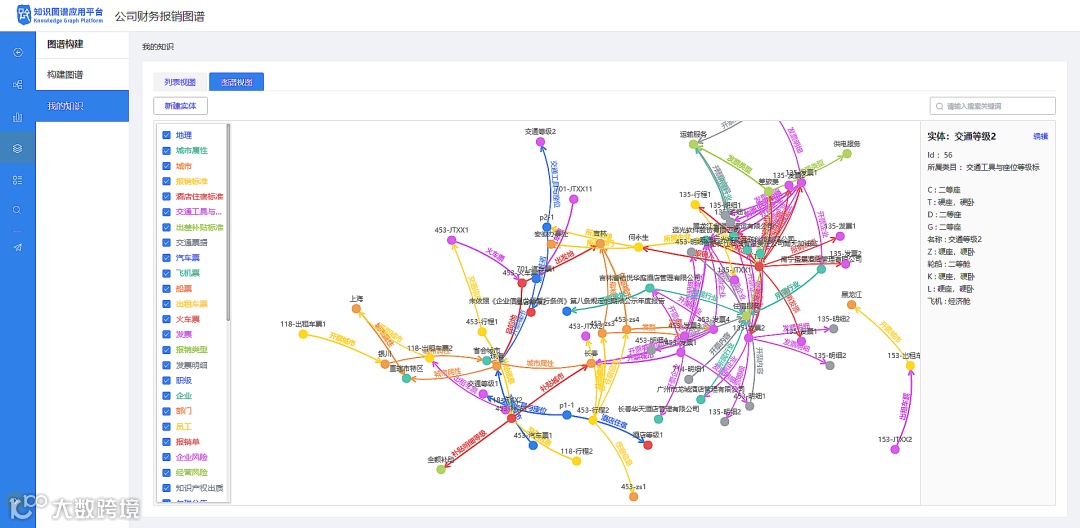
Task: Open the bar chart statistics sidebar icon
Action: pyautogui.click(x=18, y=116)
